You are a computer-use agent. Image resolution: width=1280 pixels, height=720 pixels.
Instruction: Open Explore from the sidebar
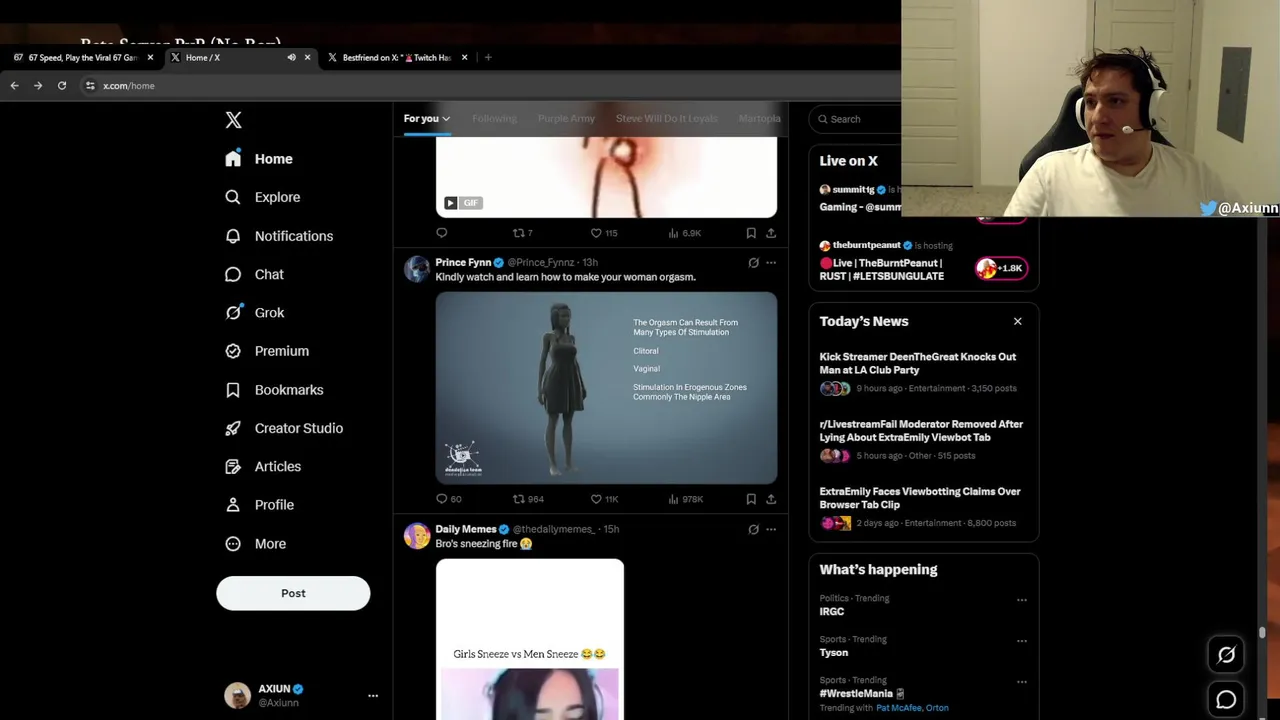[262, 197]
